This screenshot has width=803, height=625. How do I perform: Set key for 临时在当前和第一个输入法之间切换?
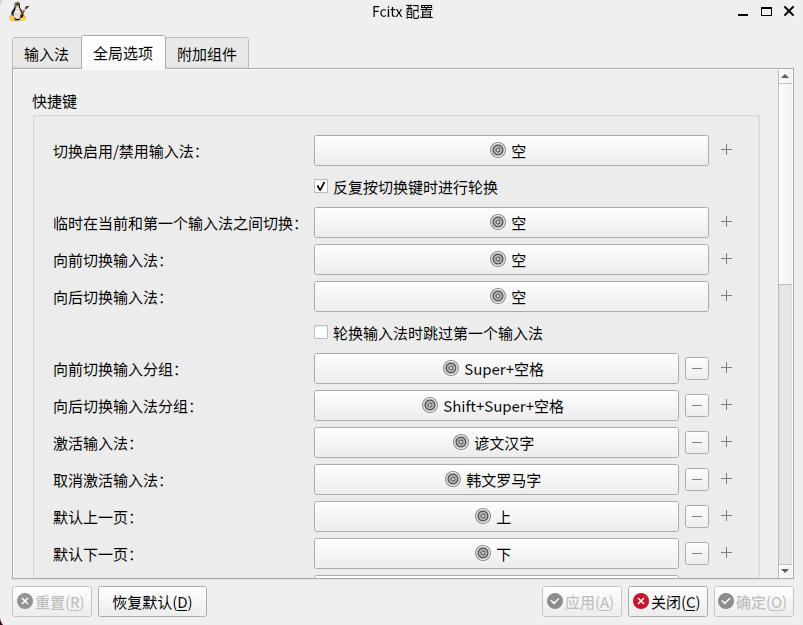tap(511, 222)
